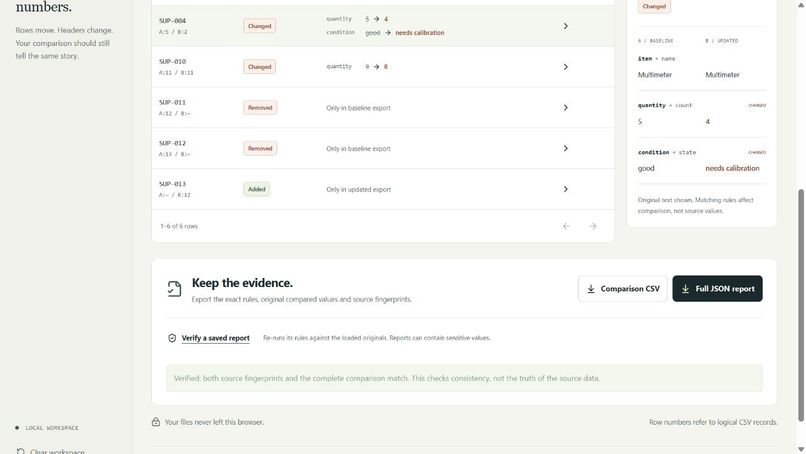Go to previous page arrow

click(x=566, y=226)
